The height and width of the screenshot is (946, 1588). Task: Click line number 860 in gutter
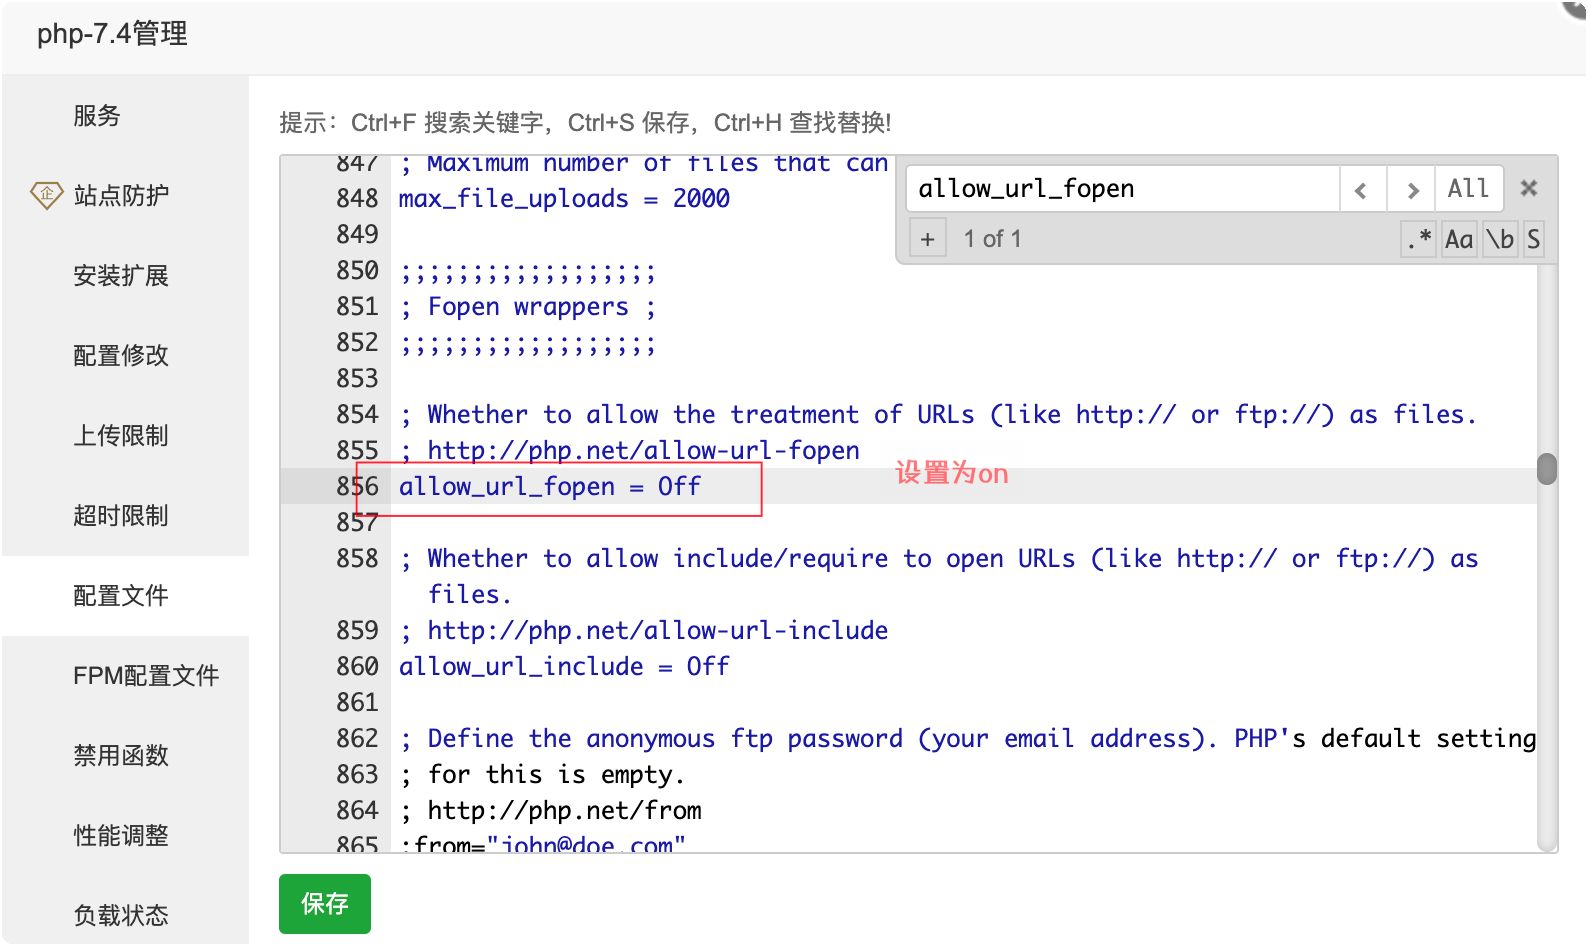[x=357, y=667]
